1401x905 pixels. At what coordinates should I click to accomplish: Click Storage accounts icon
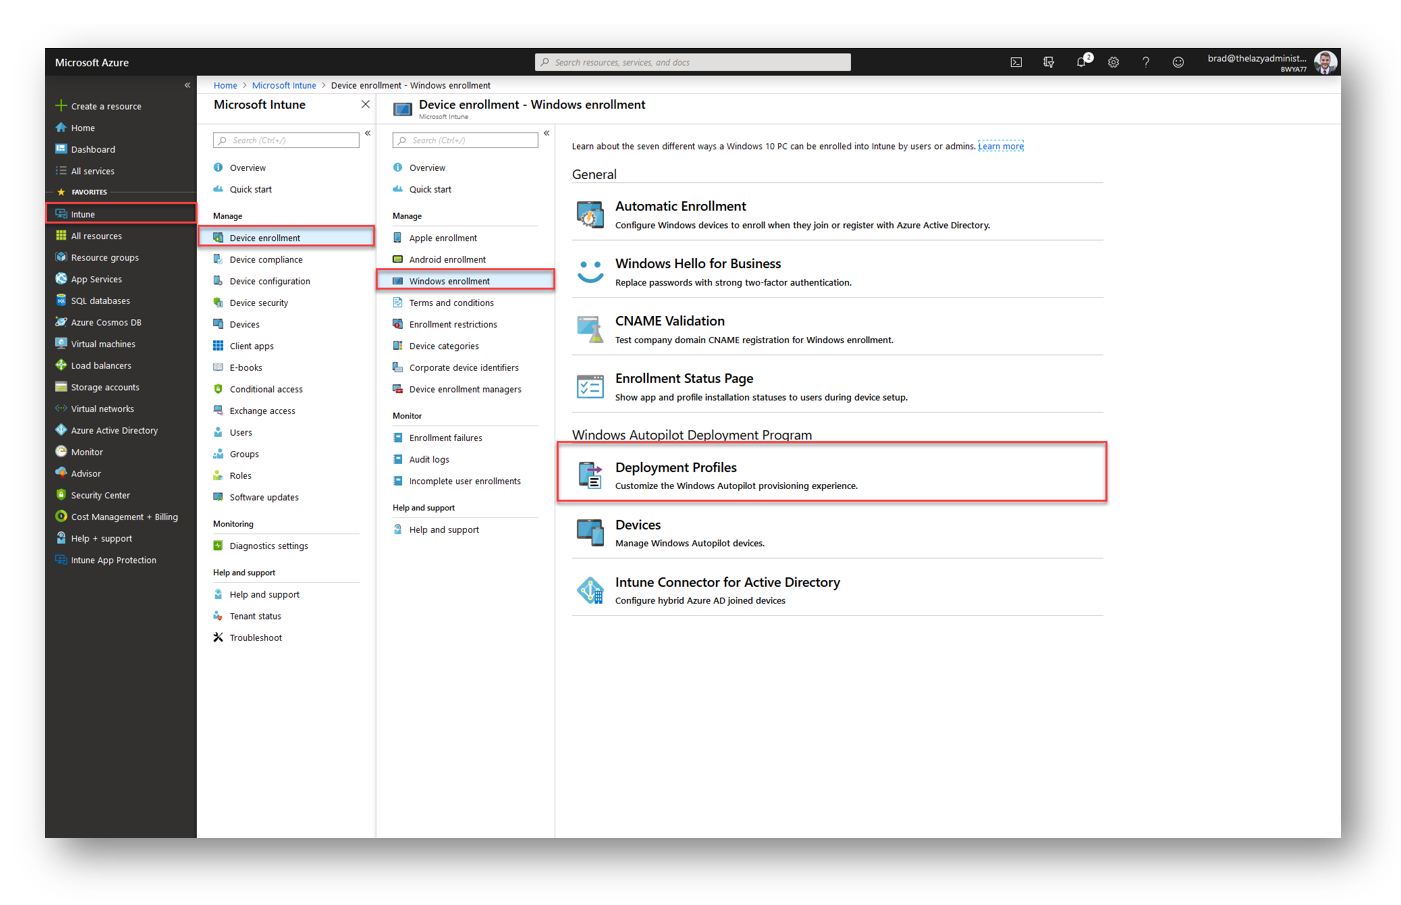tap(61, 387)
